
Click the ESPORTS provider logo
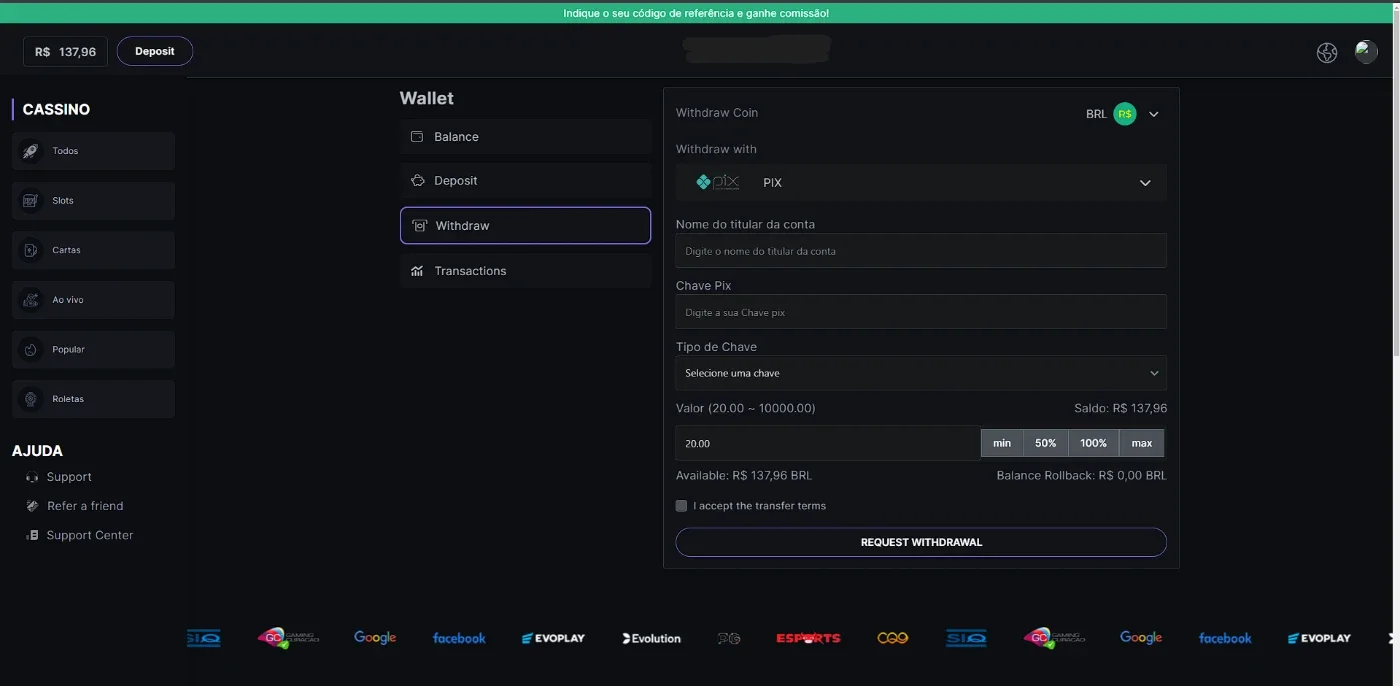pos(808,638)
